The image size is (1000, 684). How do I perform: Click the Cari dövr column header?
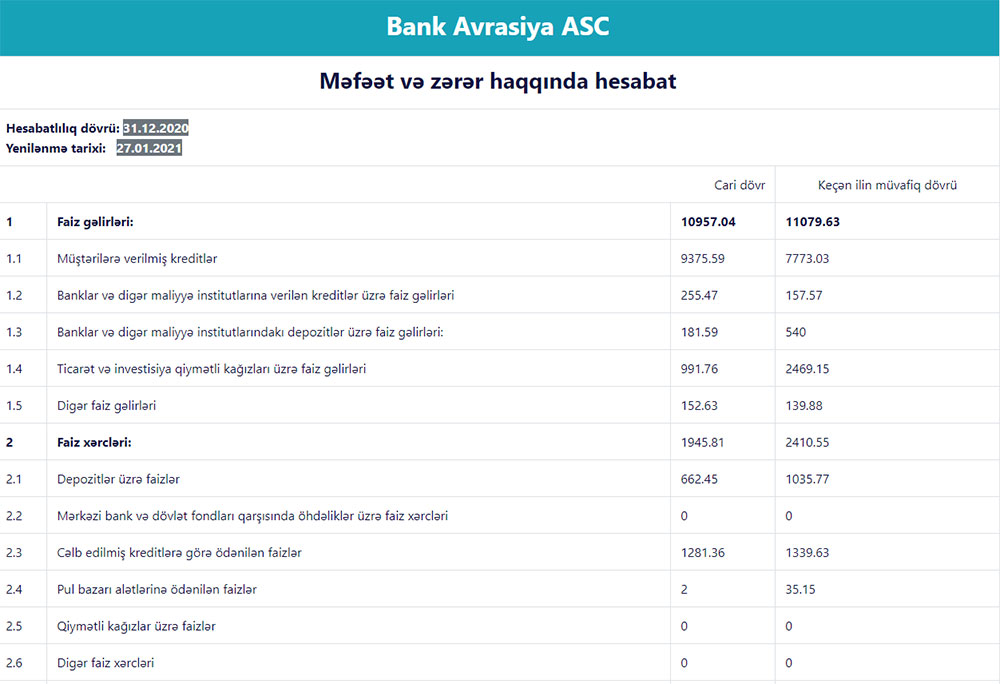739,185
